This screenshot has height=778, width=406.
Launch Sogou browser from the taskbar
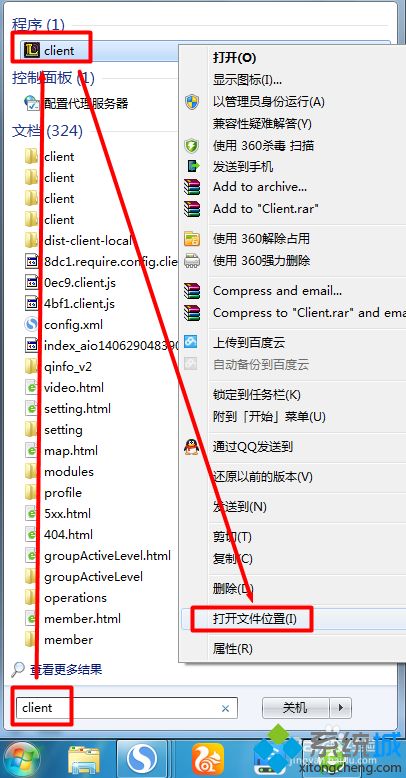[x=142, y=759]
